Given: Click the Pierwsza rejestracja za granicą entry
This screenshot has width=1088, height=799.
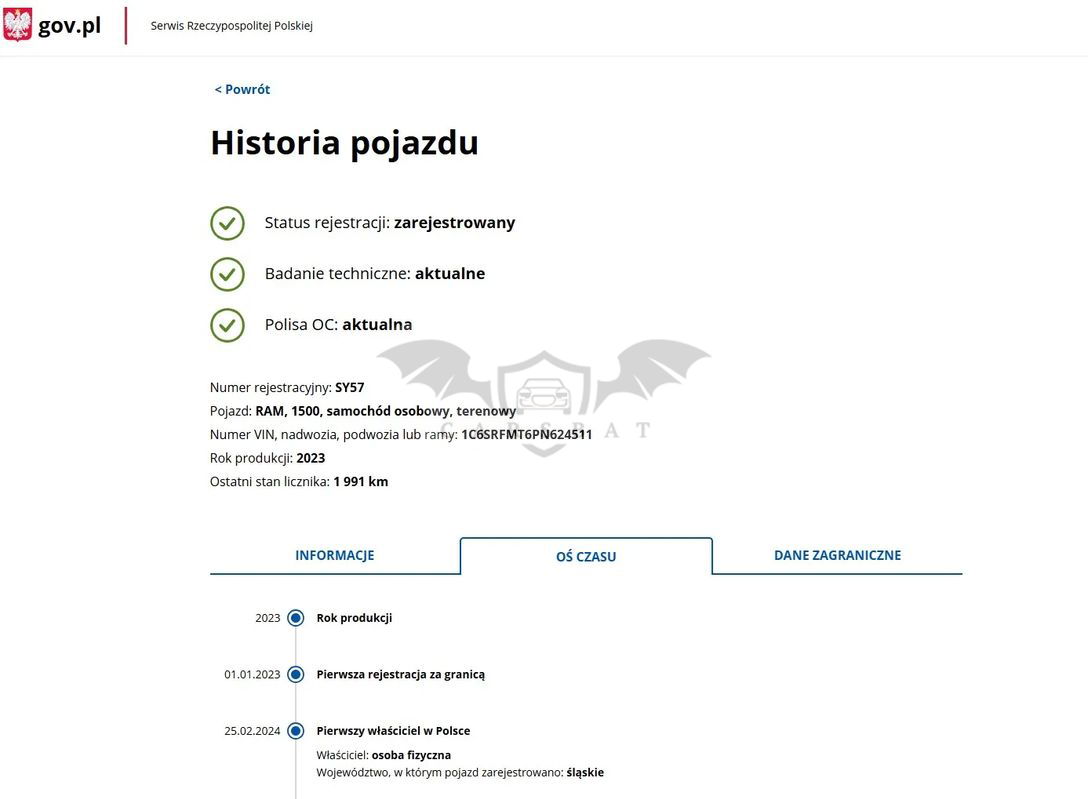Looking at the screenshot, I should [x=400, y=675].
